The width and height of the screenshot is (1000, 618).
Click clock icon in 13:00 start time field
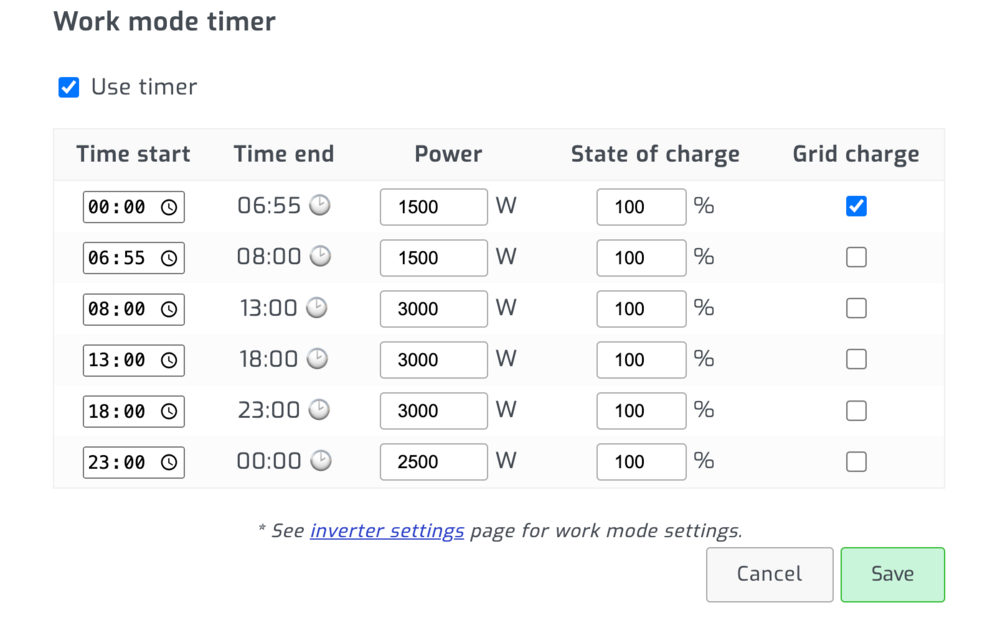169,360
